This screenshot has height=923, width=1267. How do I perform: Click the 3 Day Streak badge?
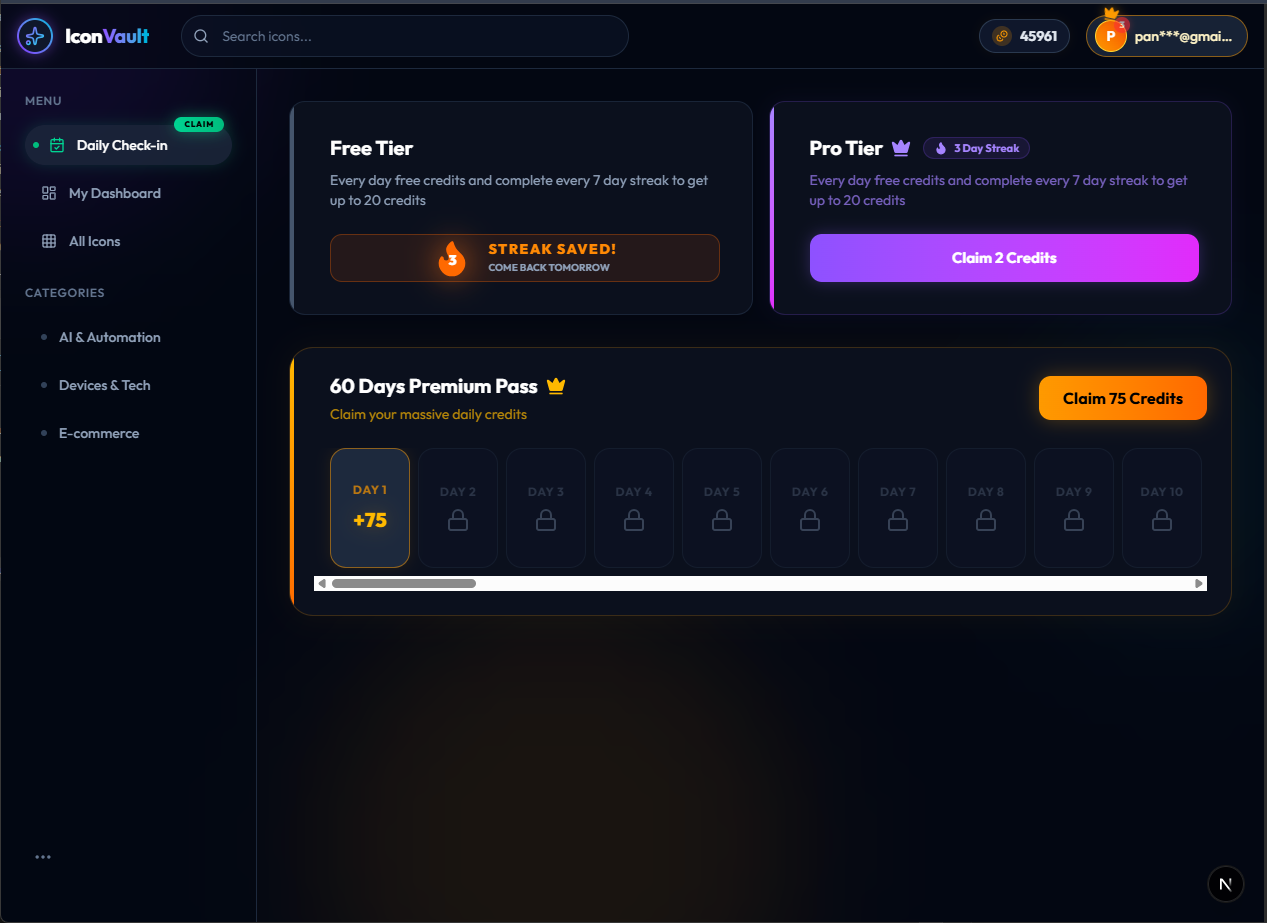point(976,148)
